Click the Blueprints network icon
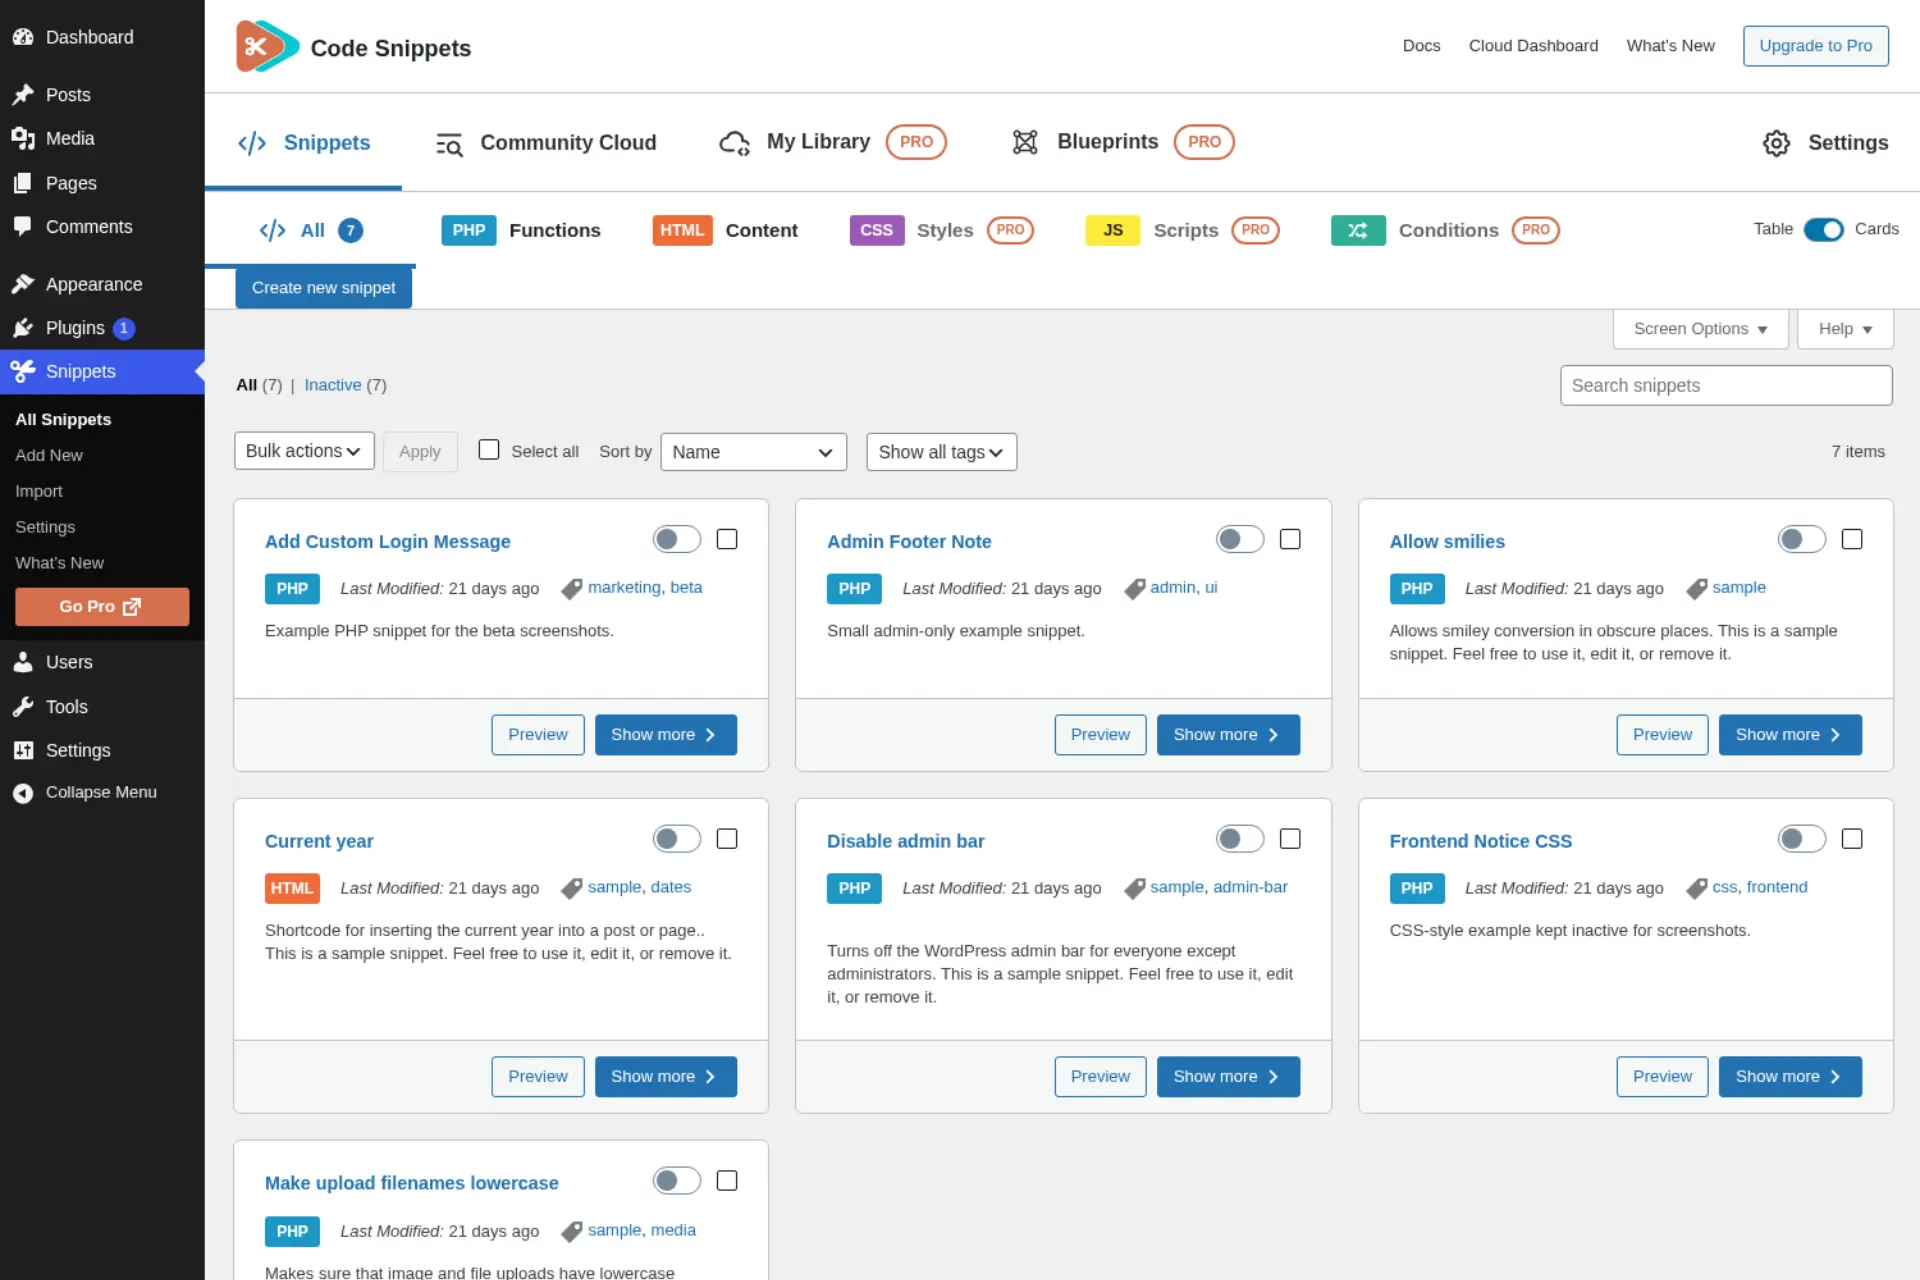 tap(1025, 142)
